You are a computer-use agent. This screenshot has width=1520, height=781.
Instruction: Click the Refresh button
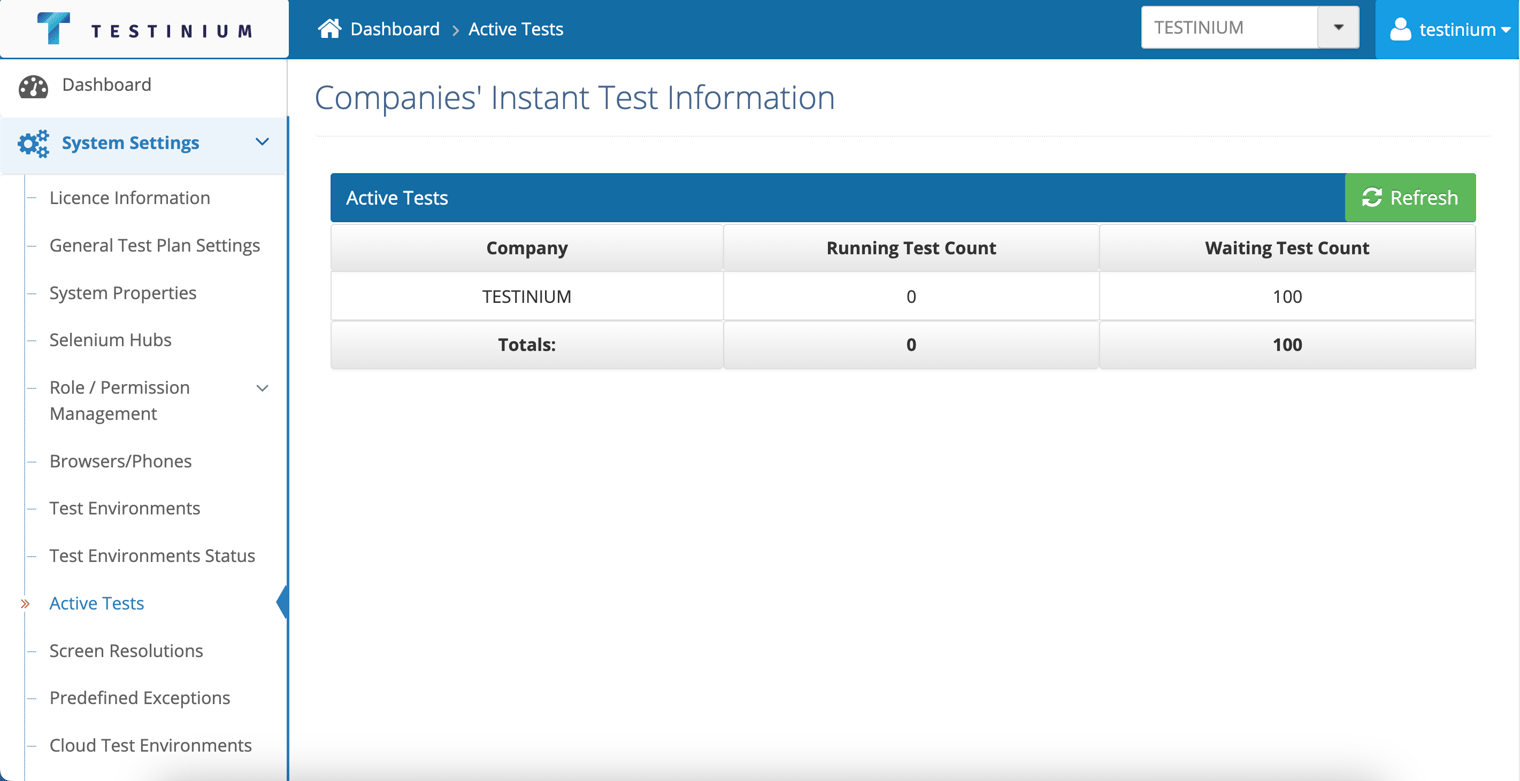pos(1410,198)
